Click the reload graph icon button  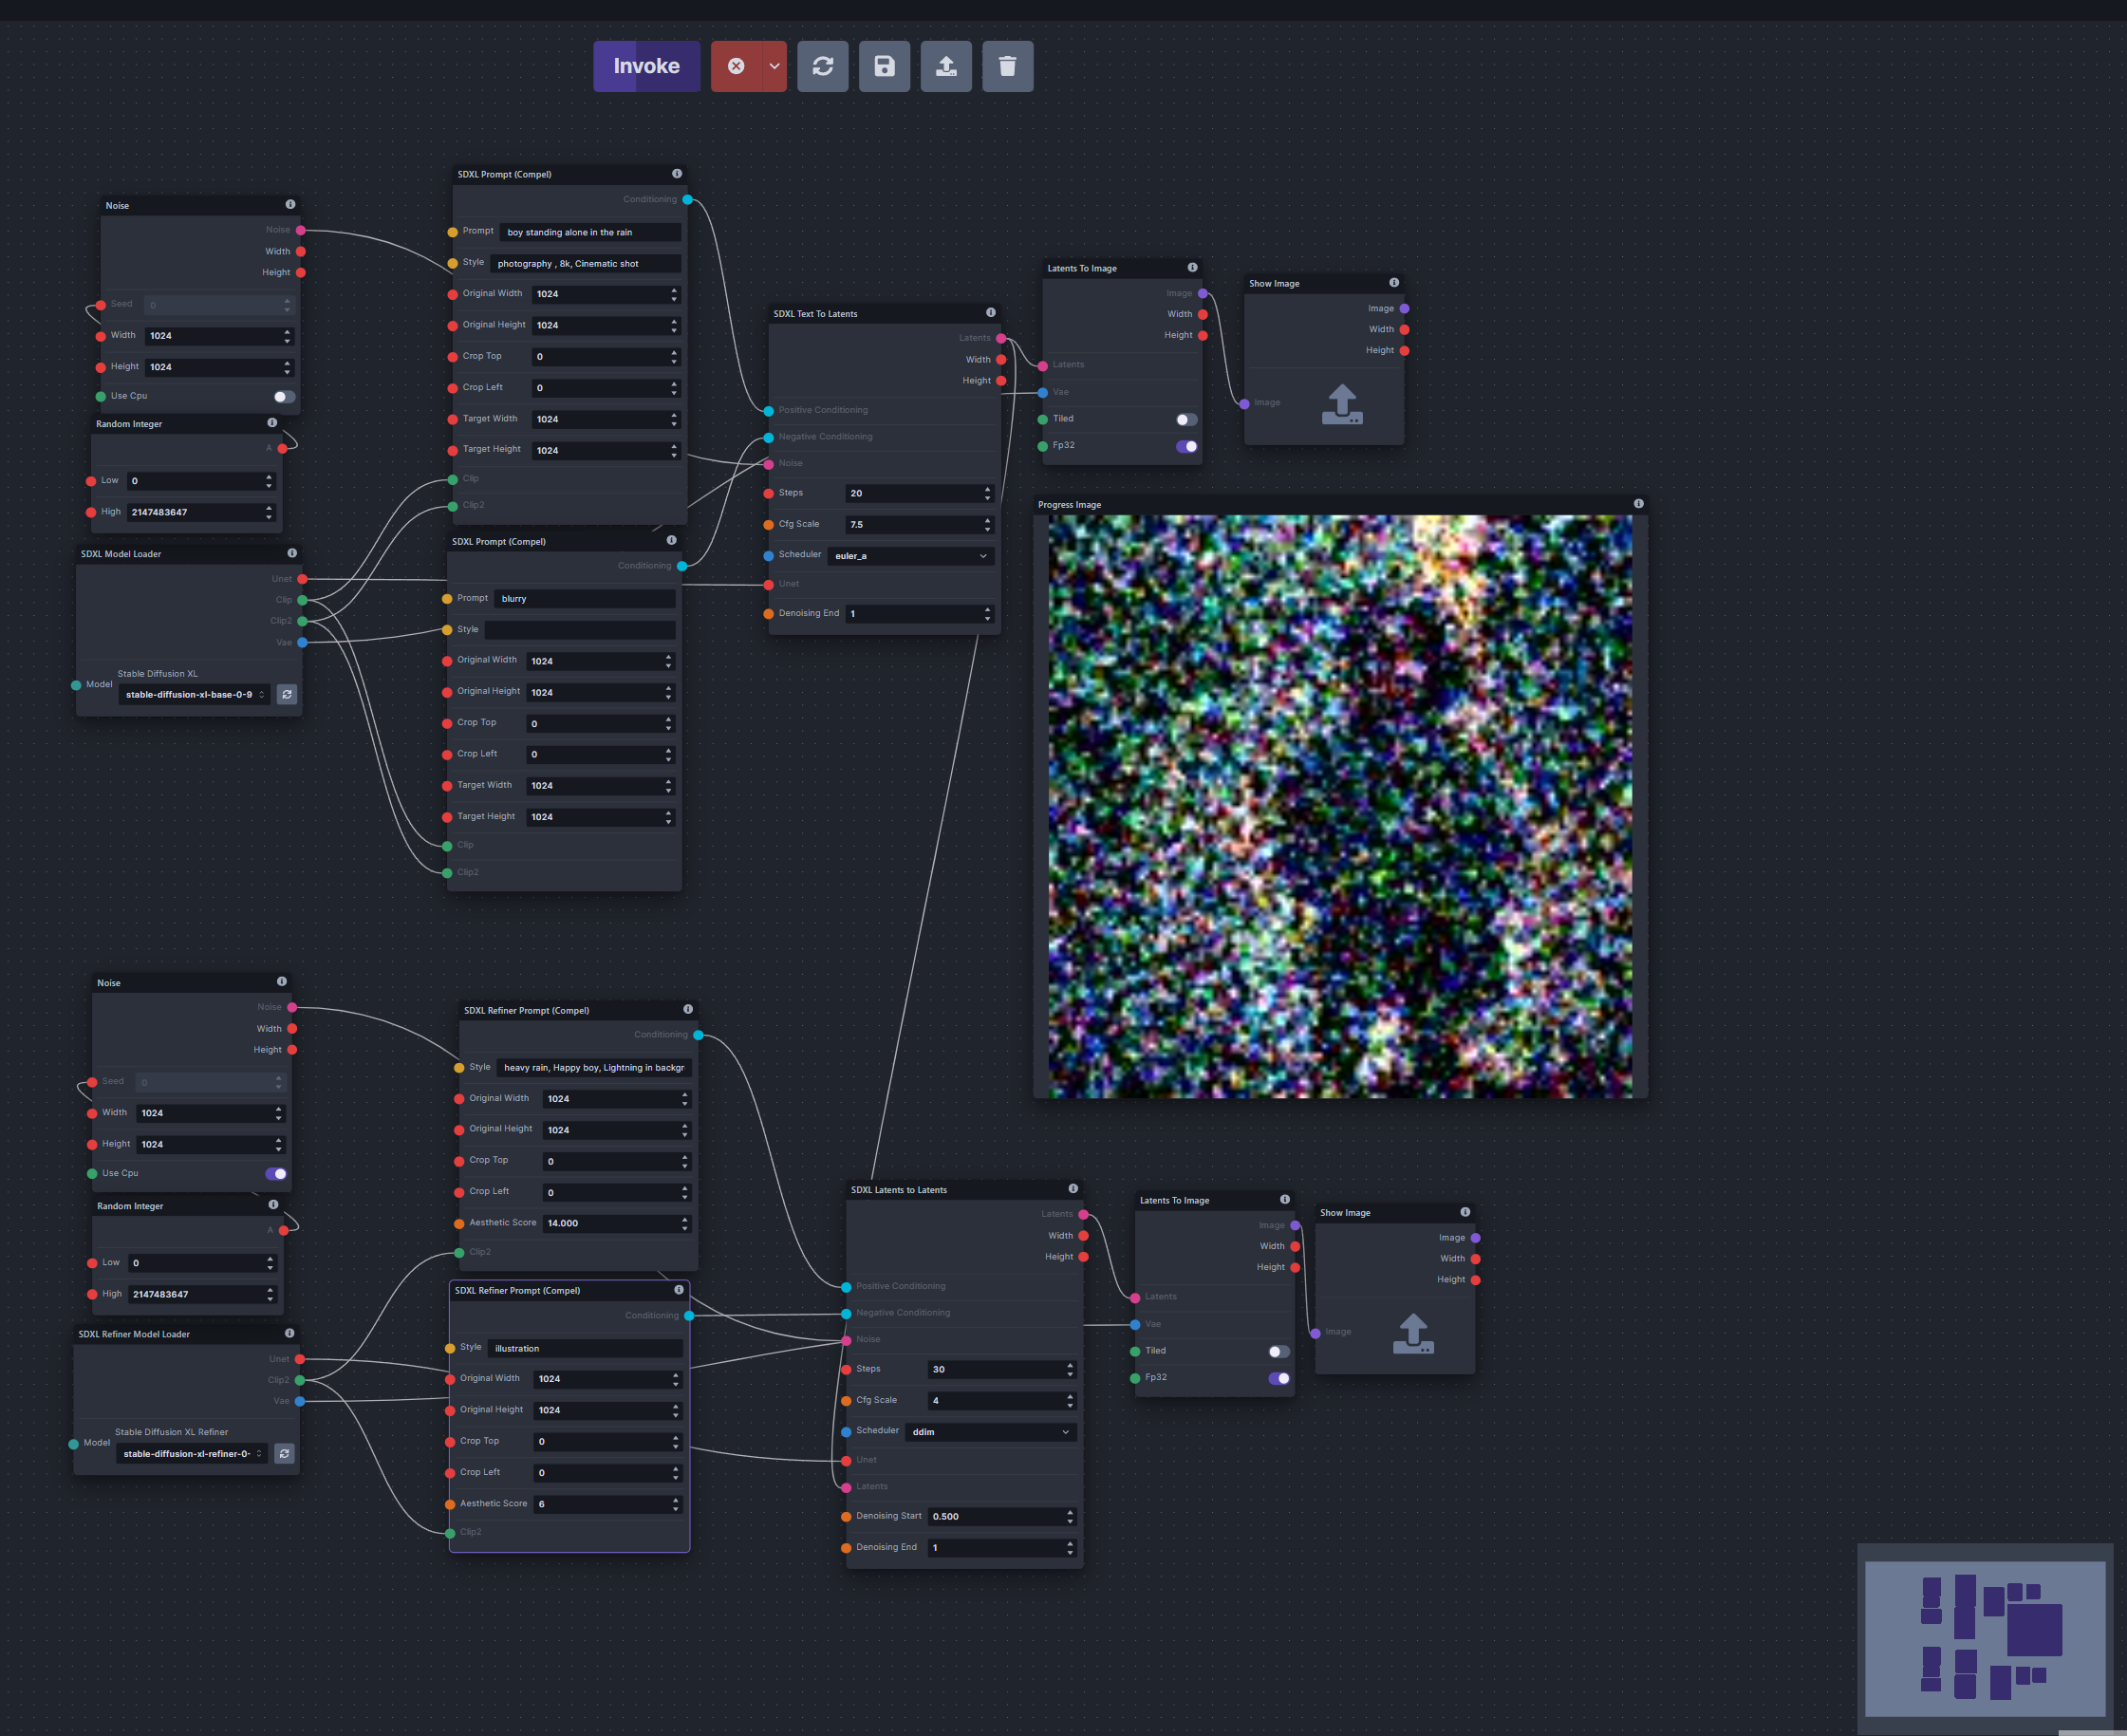(822, 66)
